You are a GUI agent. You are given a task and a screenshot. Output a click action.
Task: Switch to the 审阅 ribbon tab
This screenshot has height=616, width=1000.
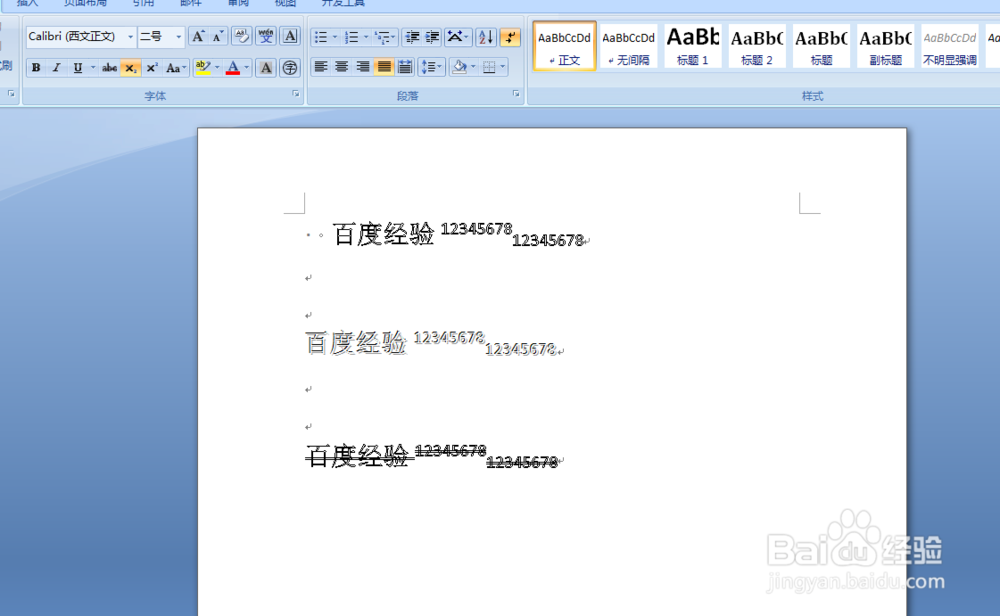(238, 3)
